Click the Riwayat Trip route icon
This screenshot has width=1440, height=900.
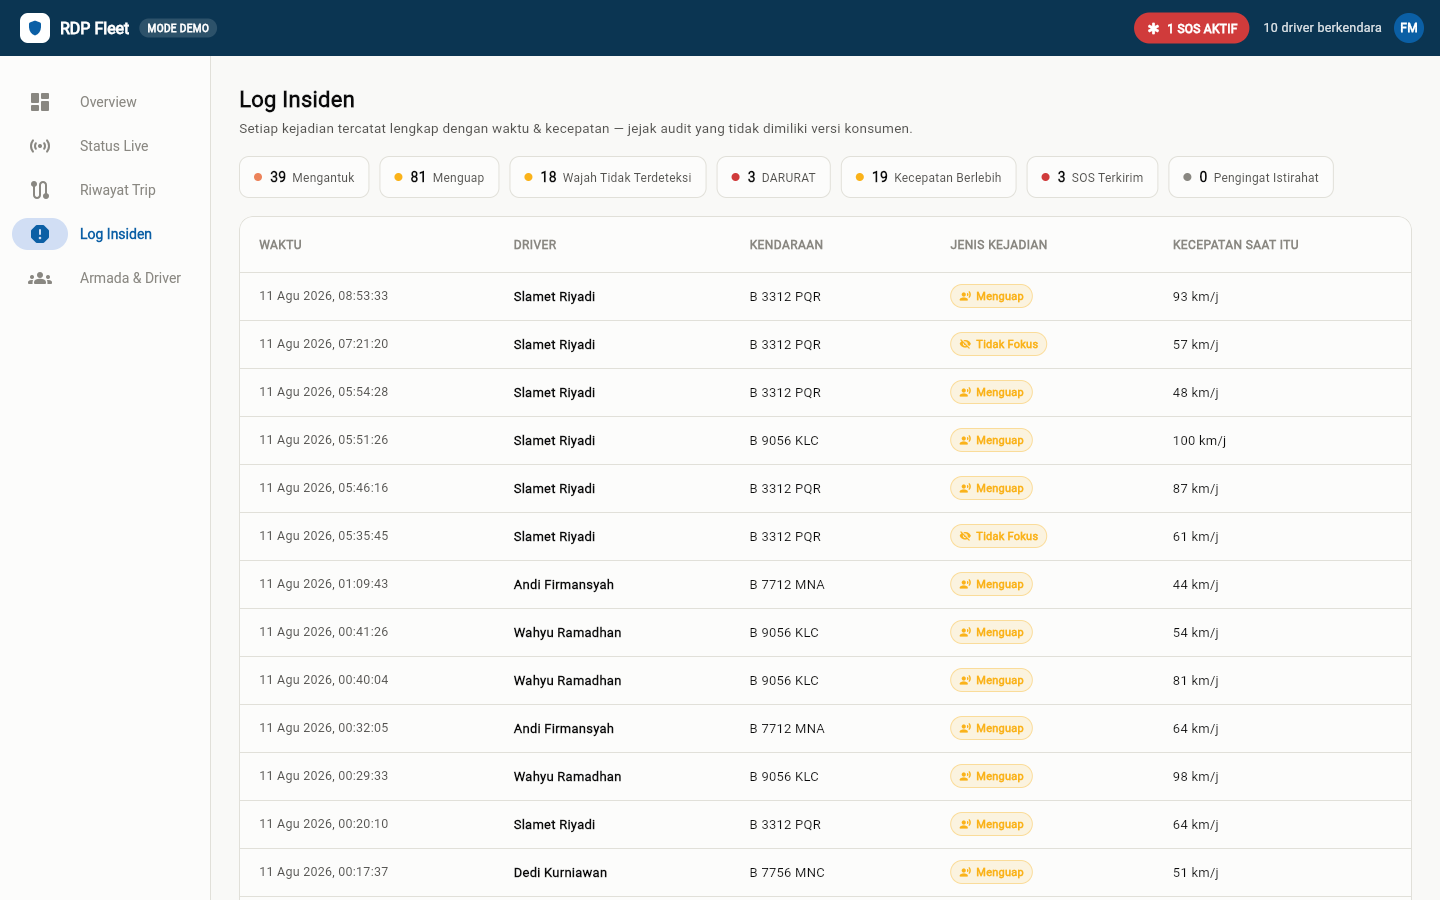pos(40,190)
